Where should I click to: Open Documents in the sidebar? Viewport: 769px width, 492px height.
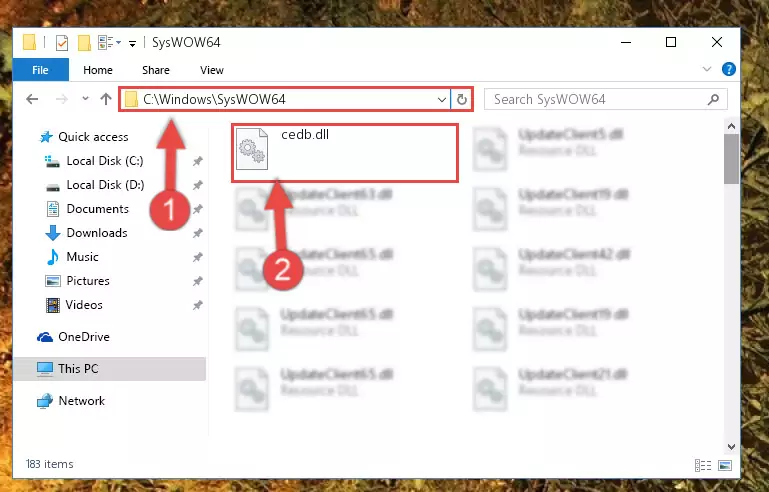pos(98,209)
